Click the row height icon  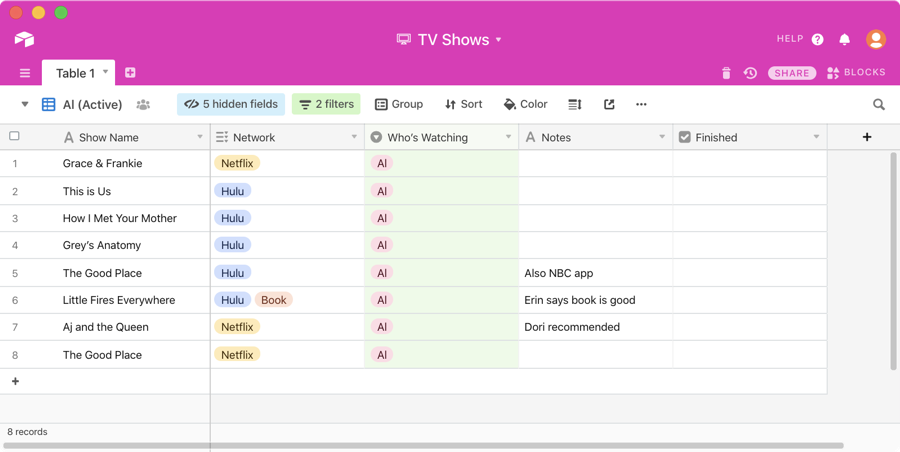pos(574,104)
